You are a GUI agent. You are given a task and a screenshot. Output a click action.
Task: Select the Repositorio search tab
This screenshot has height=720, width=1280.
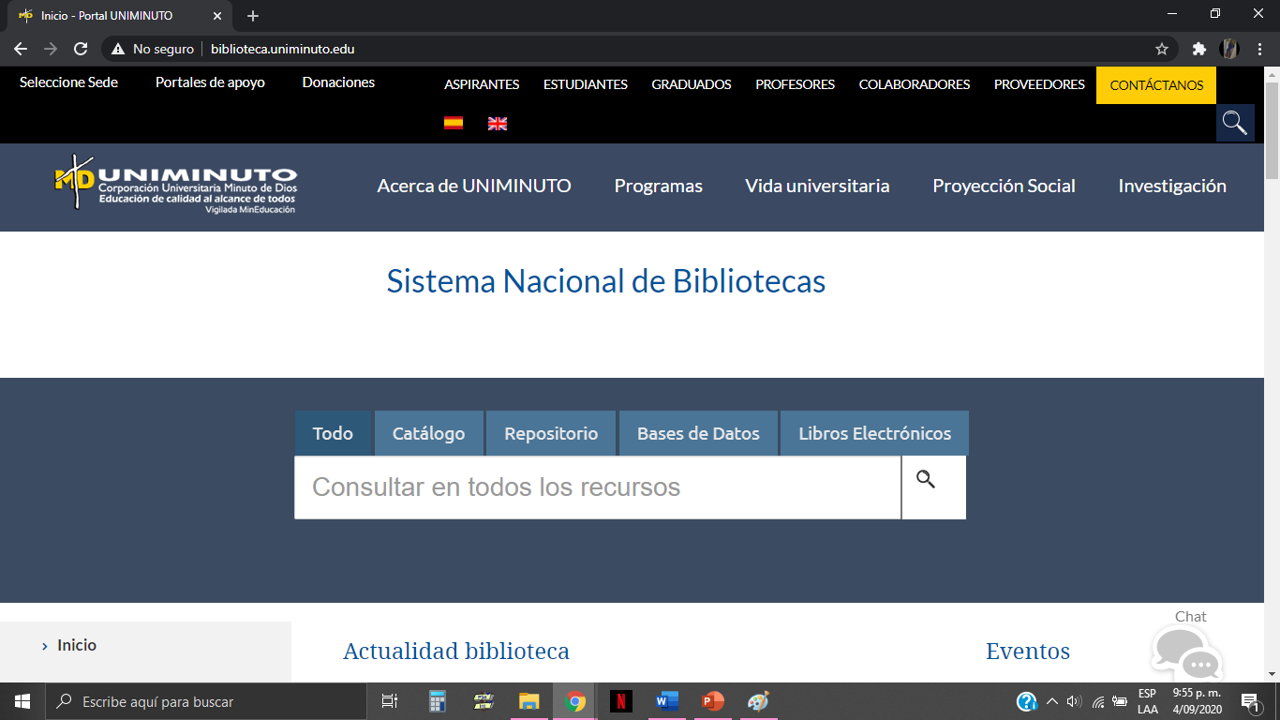[551, 433]
